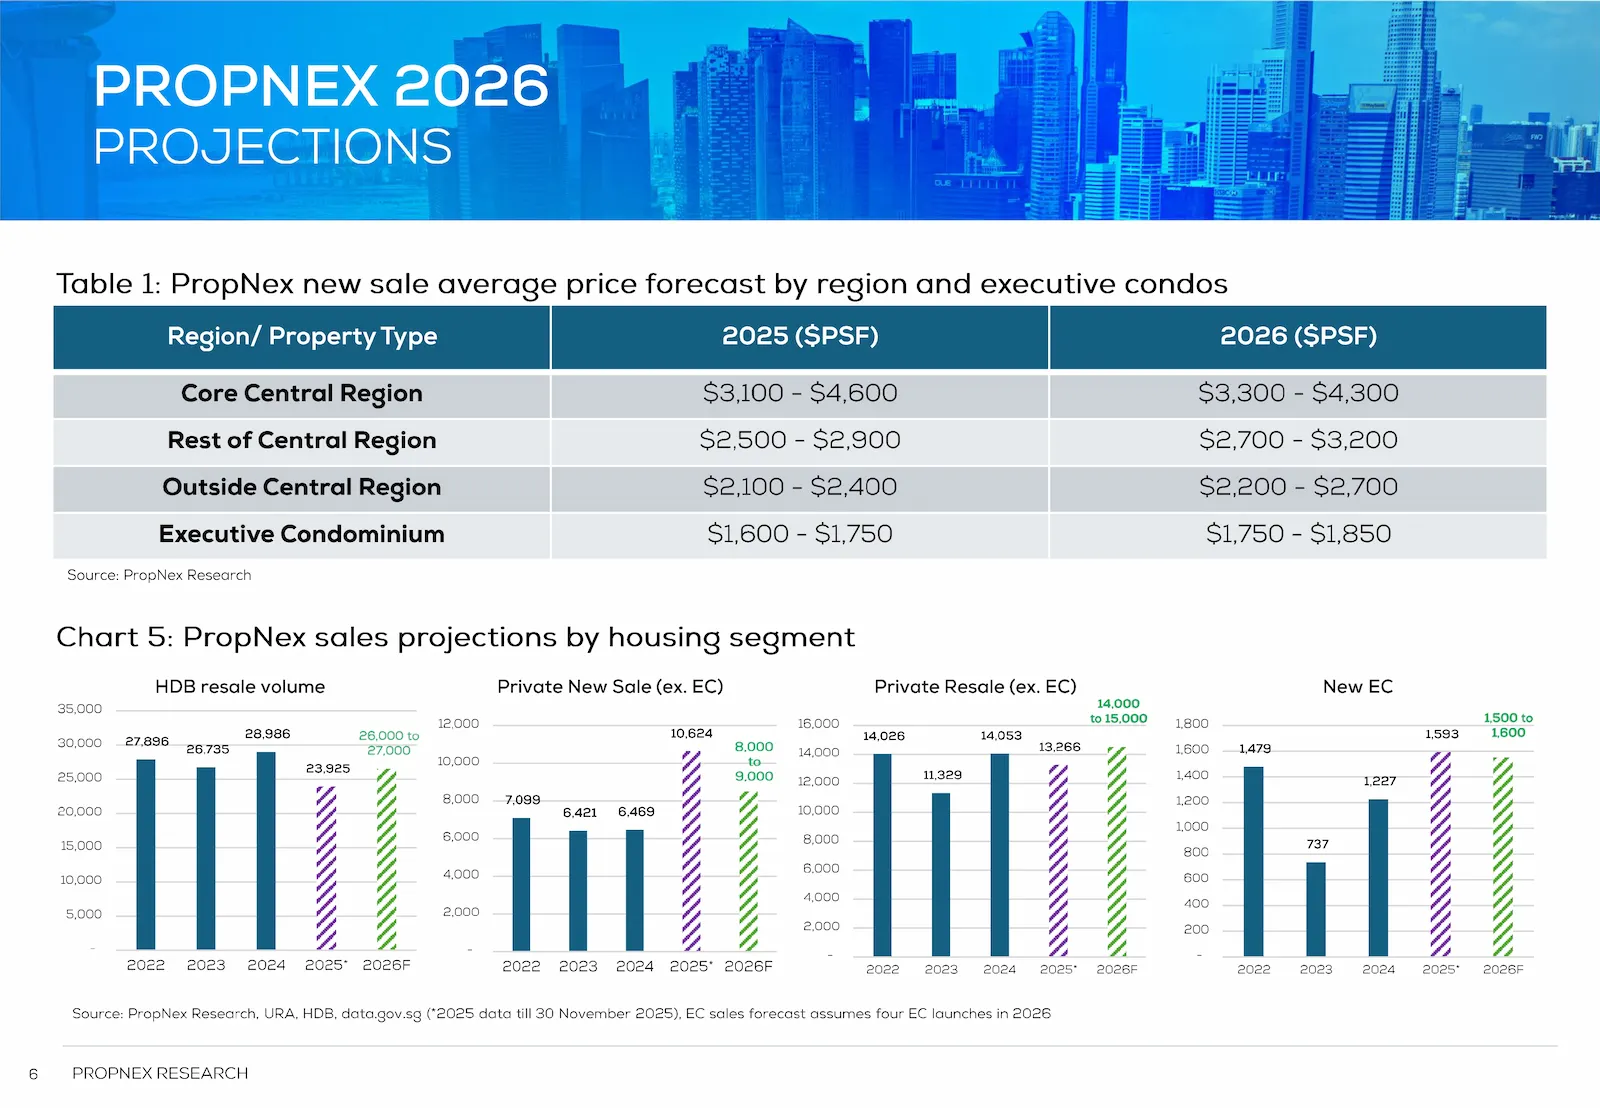
Task: Click the 13,266 private resale label
Action: point(1060,747)
